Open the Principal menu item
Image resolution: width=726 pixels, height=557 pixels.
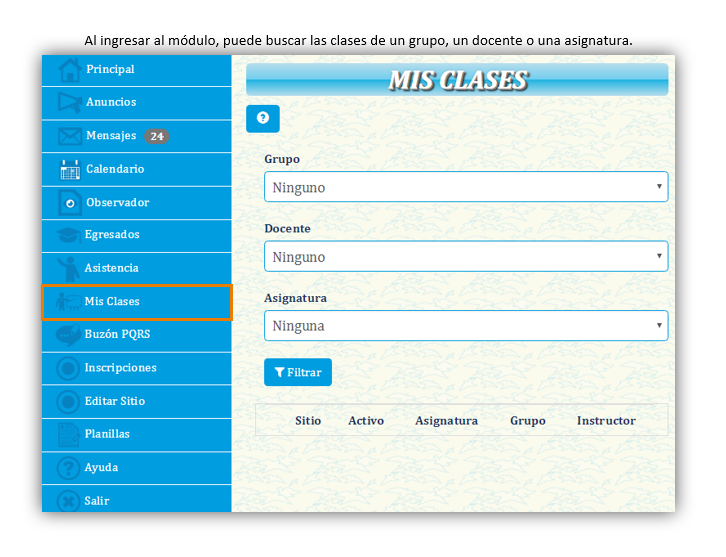click(x=137, y=70)
